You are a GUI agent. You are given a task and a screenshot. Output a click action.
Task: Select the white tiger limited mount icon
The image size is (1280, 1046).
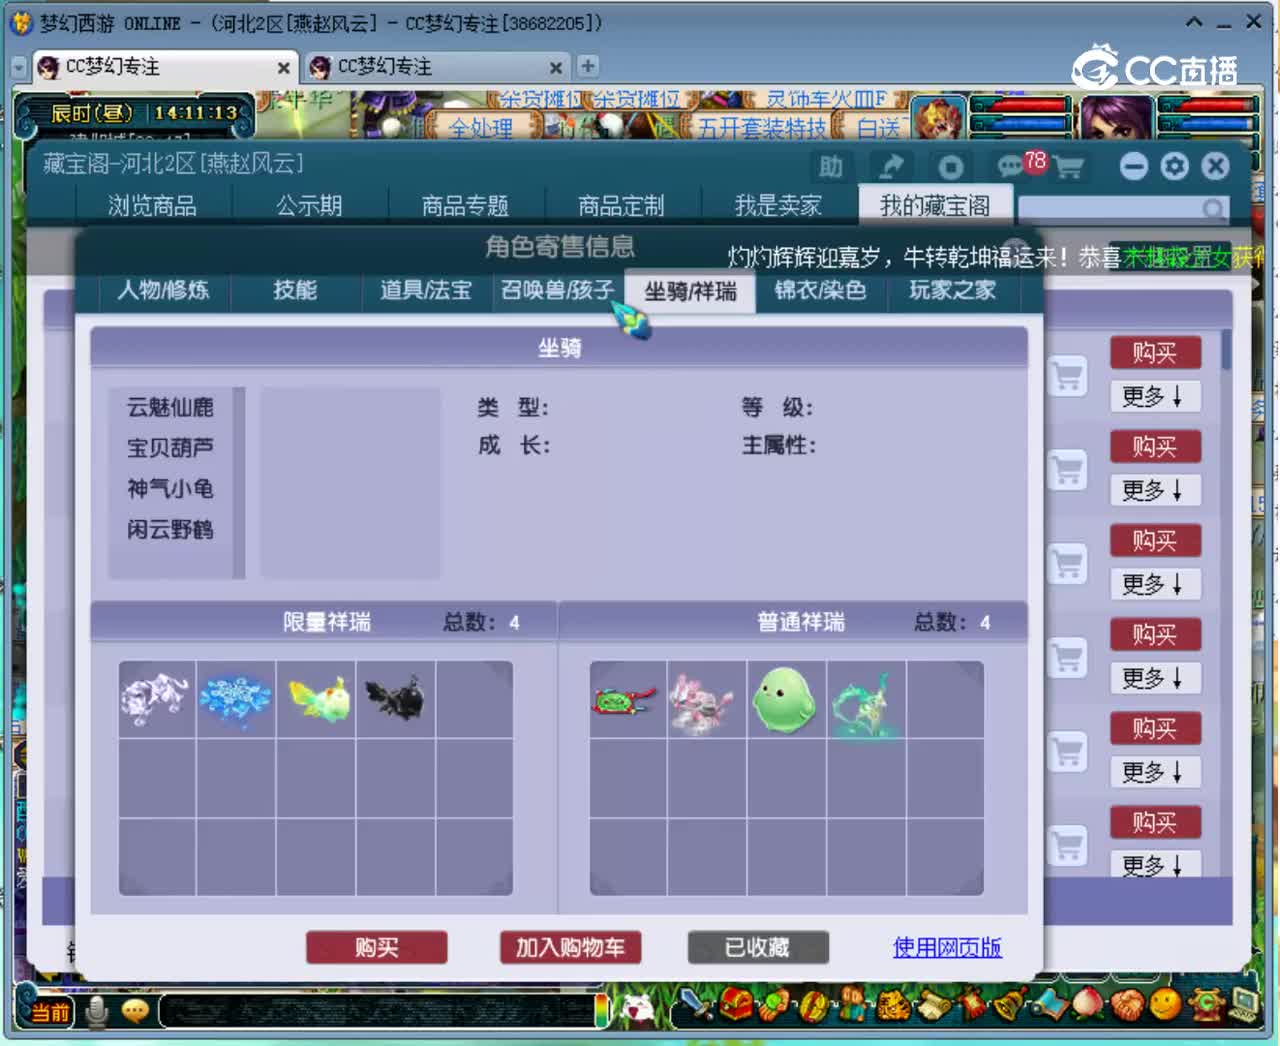pyautogui.click(x=156, y=698)
